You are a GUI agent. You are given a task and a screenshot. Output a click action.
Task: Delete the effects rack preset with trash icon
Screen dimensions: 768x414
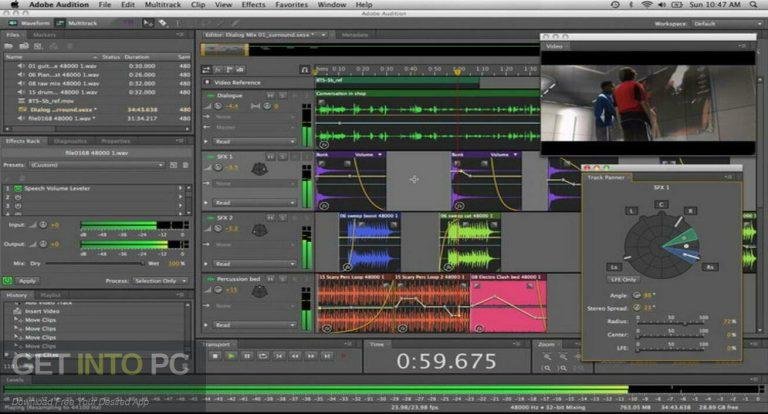[x=186, y=165]
